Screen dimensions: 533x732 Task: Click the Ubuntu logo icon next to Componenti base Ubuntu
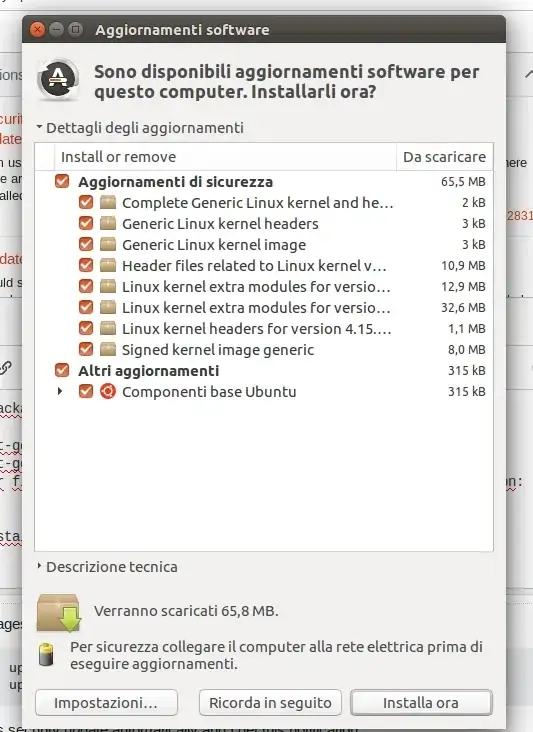point(108,391)
